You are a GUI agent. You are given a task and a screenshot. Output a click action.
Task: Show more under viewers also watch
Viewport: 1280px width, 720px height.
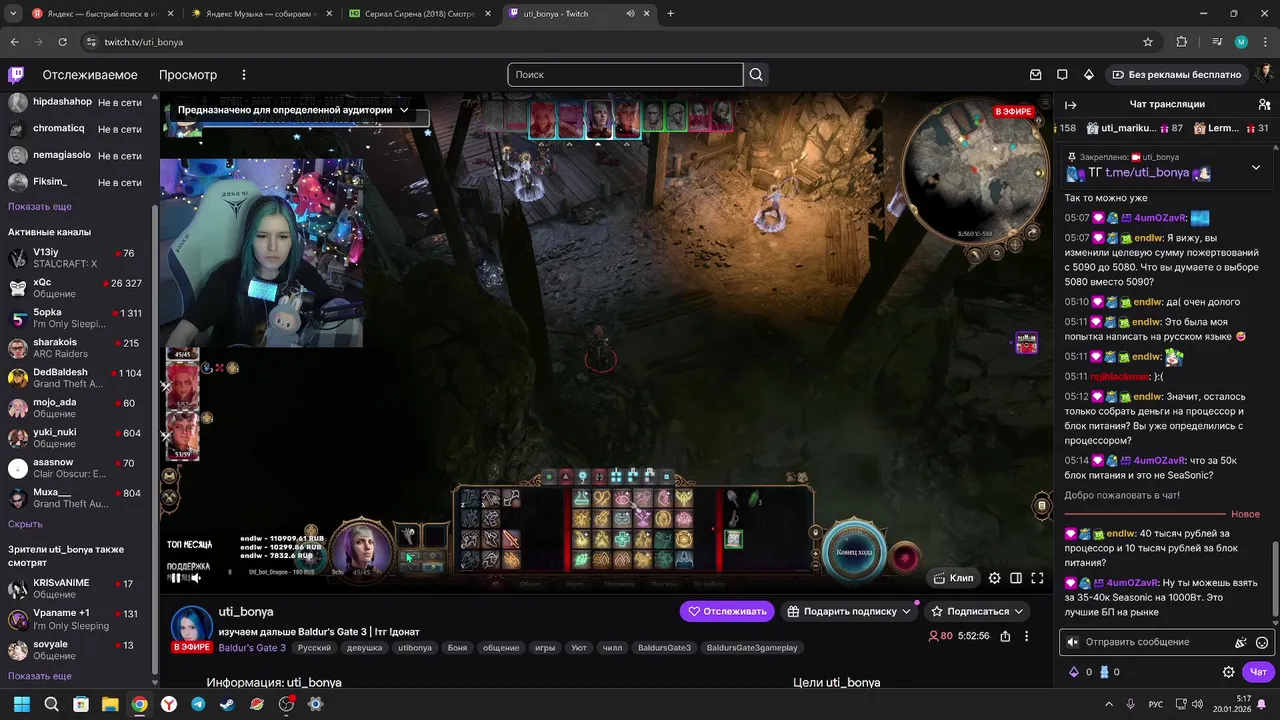tap(40, 676)
